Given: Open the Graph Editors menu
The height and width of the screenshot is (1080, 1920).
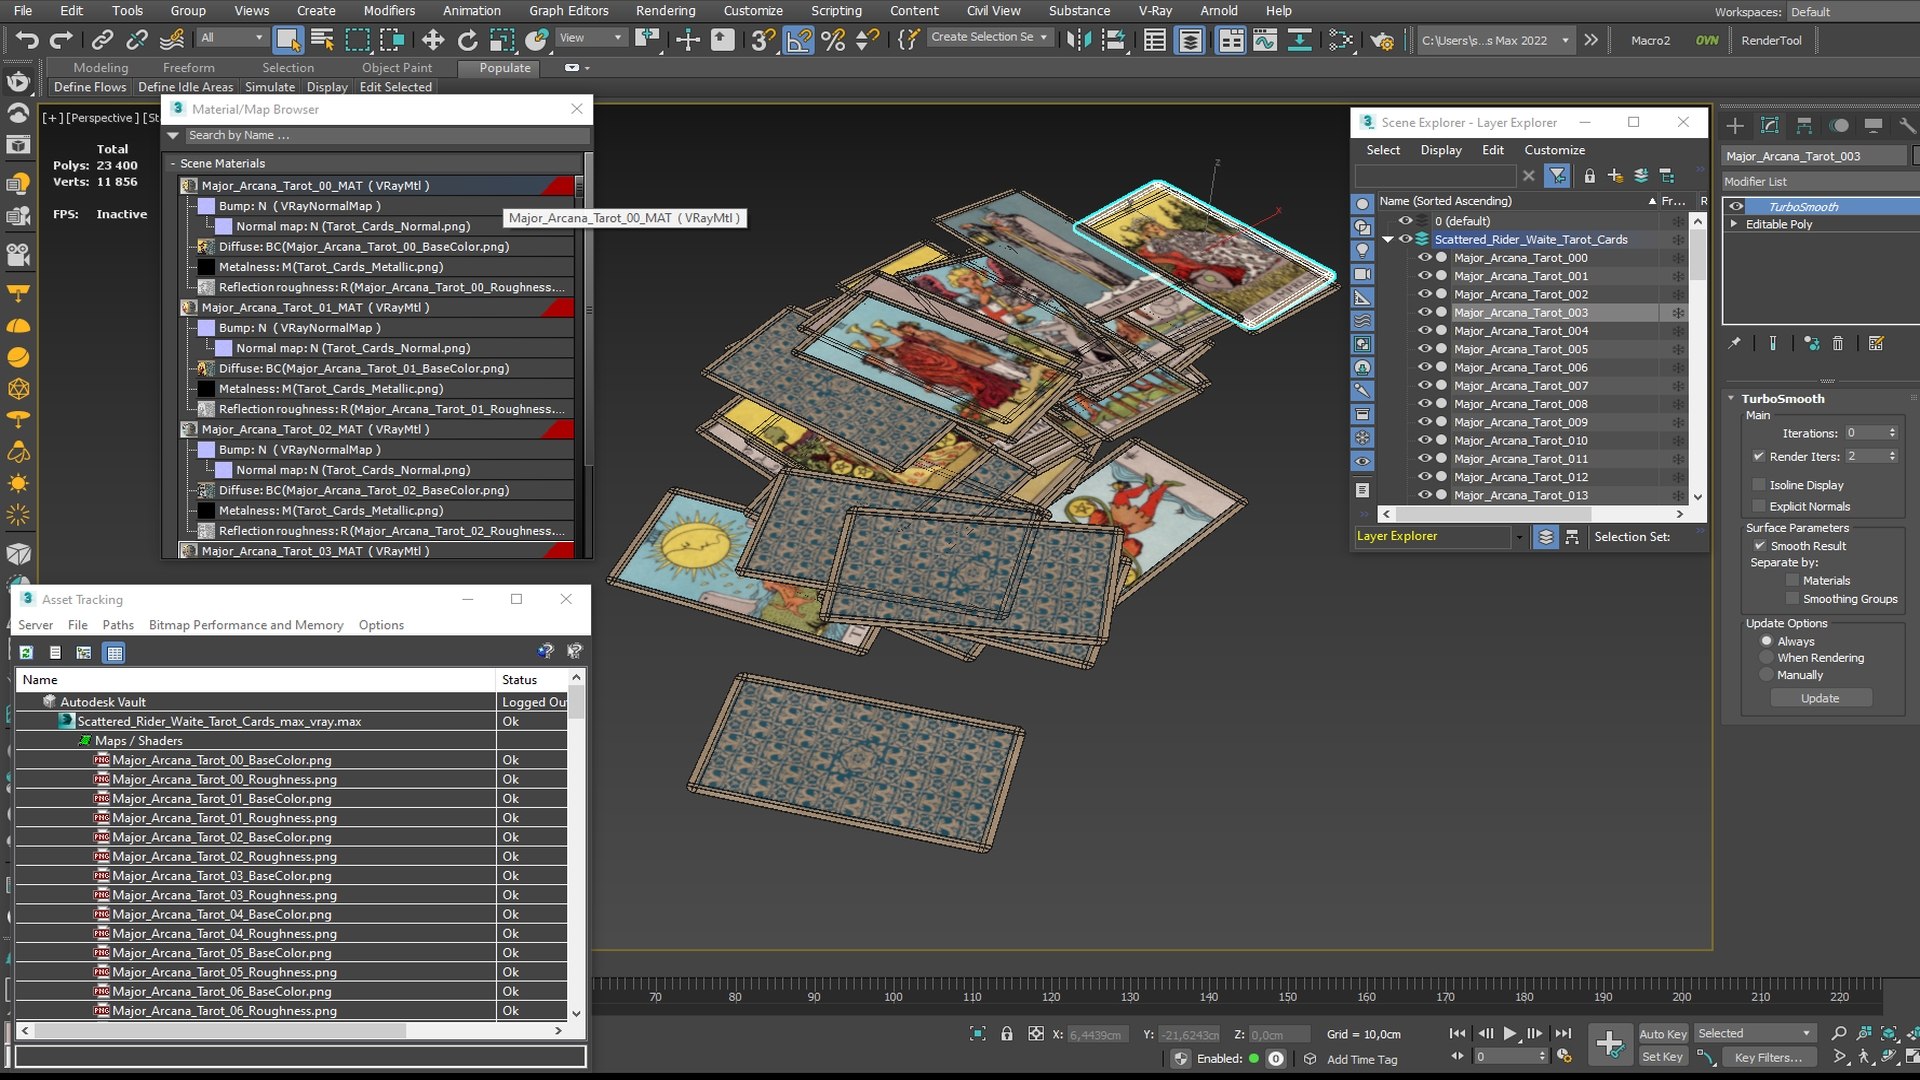Looking at the screenshot, I should [x=568, y=10].
